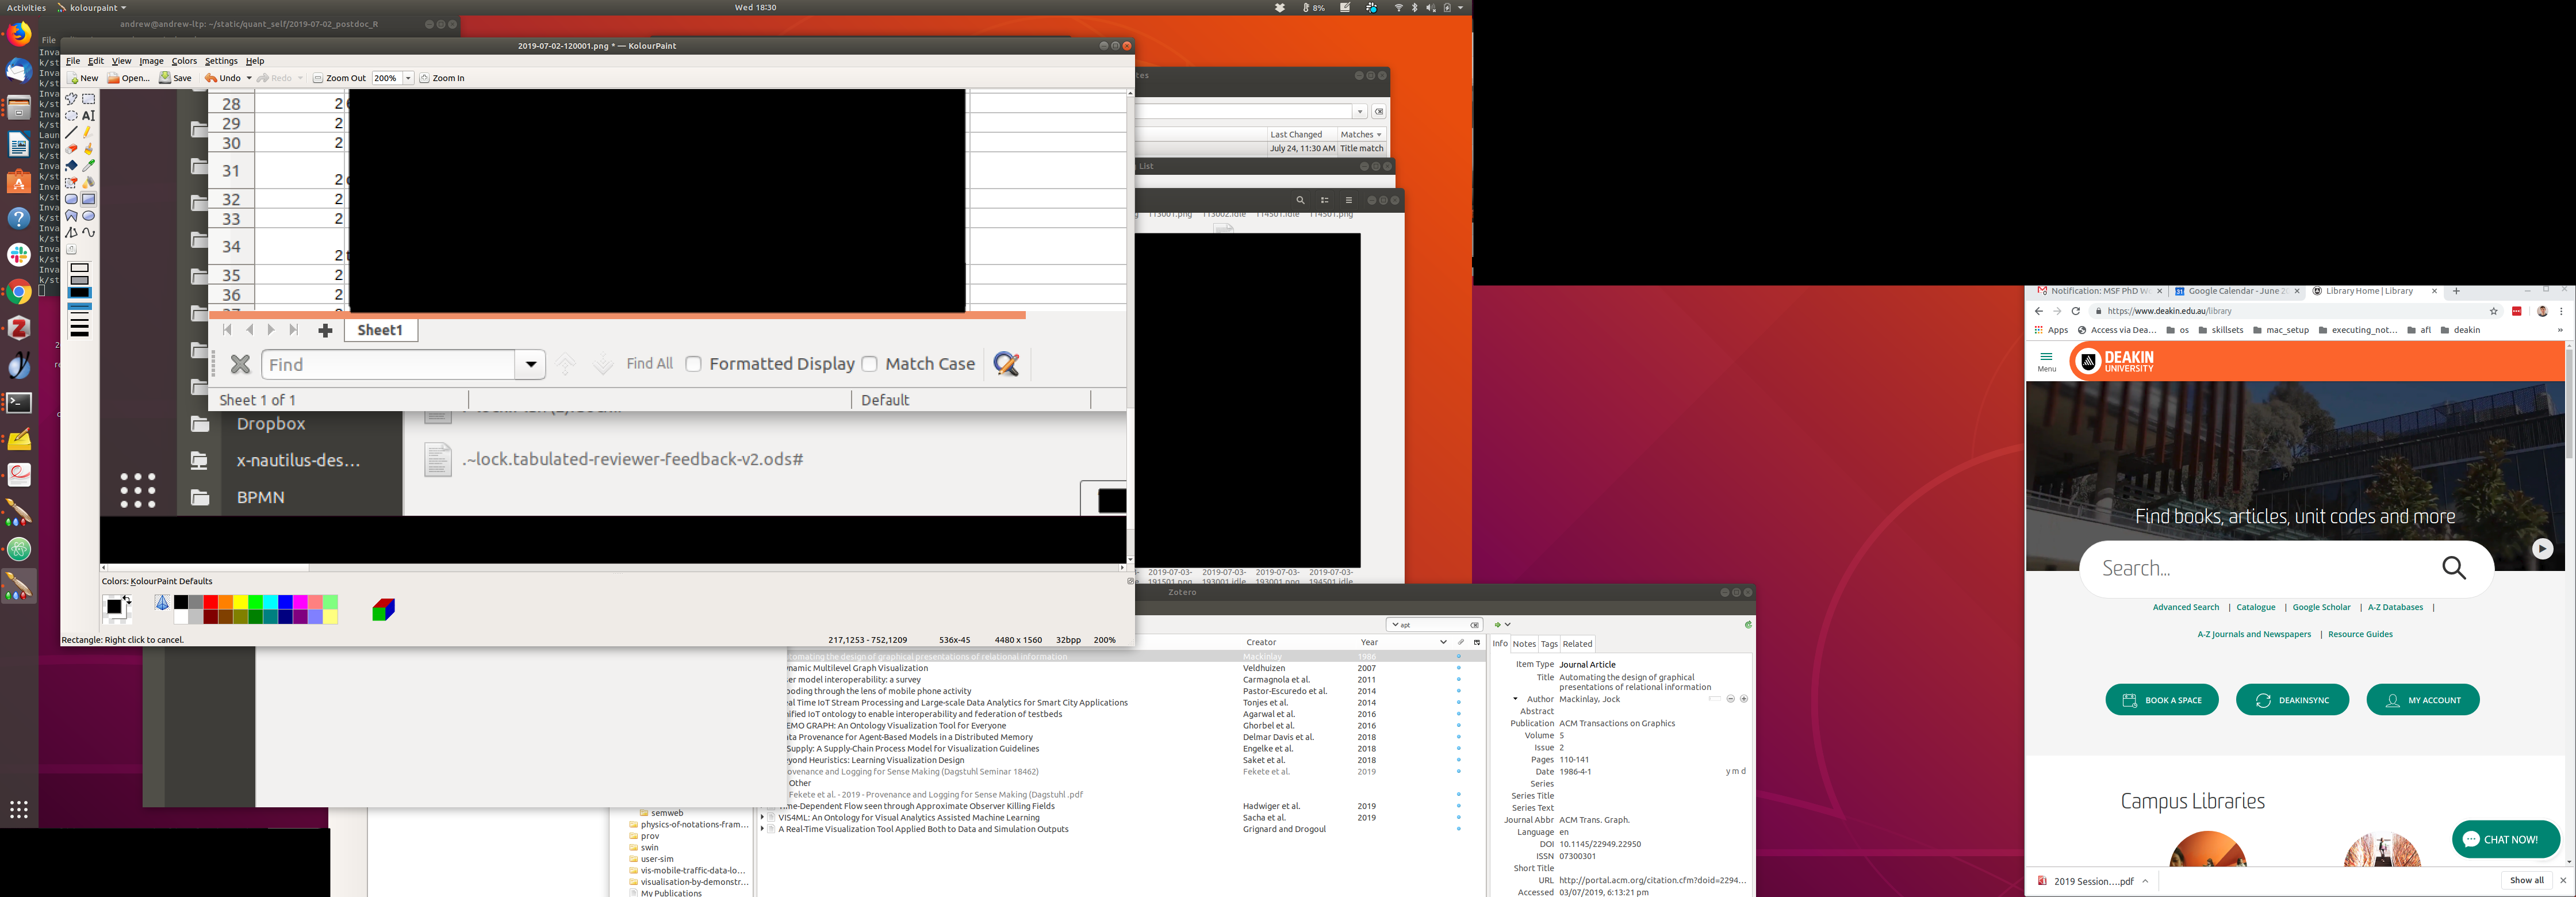This screenshot has height=897, width=2576.
Task: Select the Text tool
Action: [89, 116]
